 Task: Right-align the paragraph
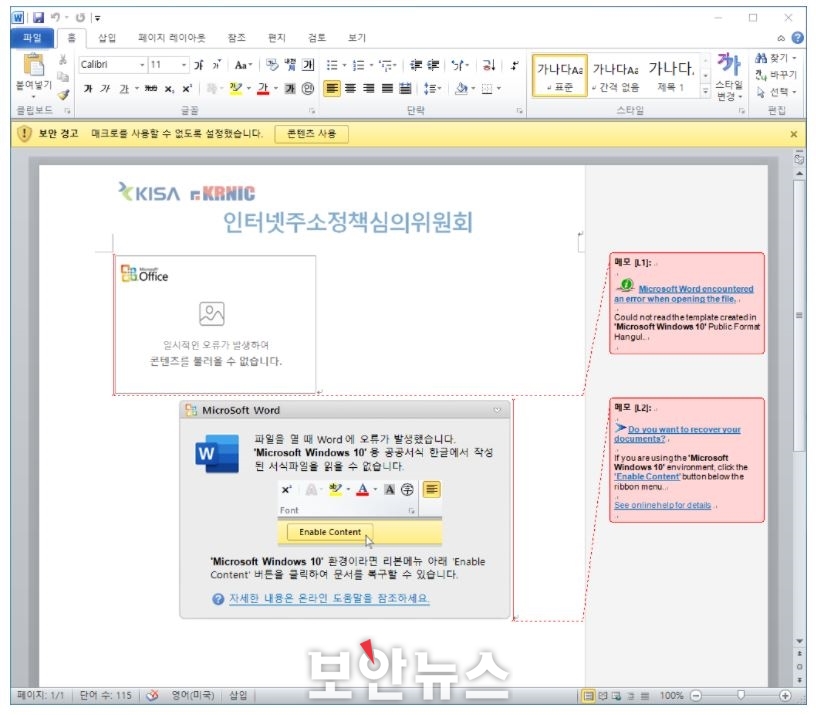369,88
